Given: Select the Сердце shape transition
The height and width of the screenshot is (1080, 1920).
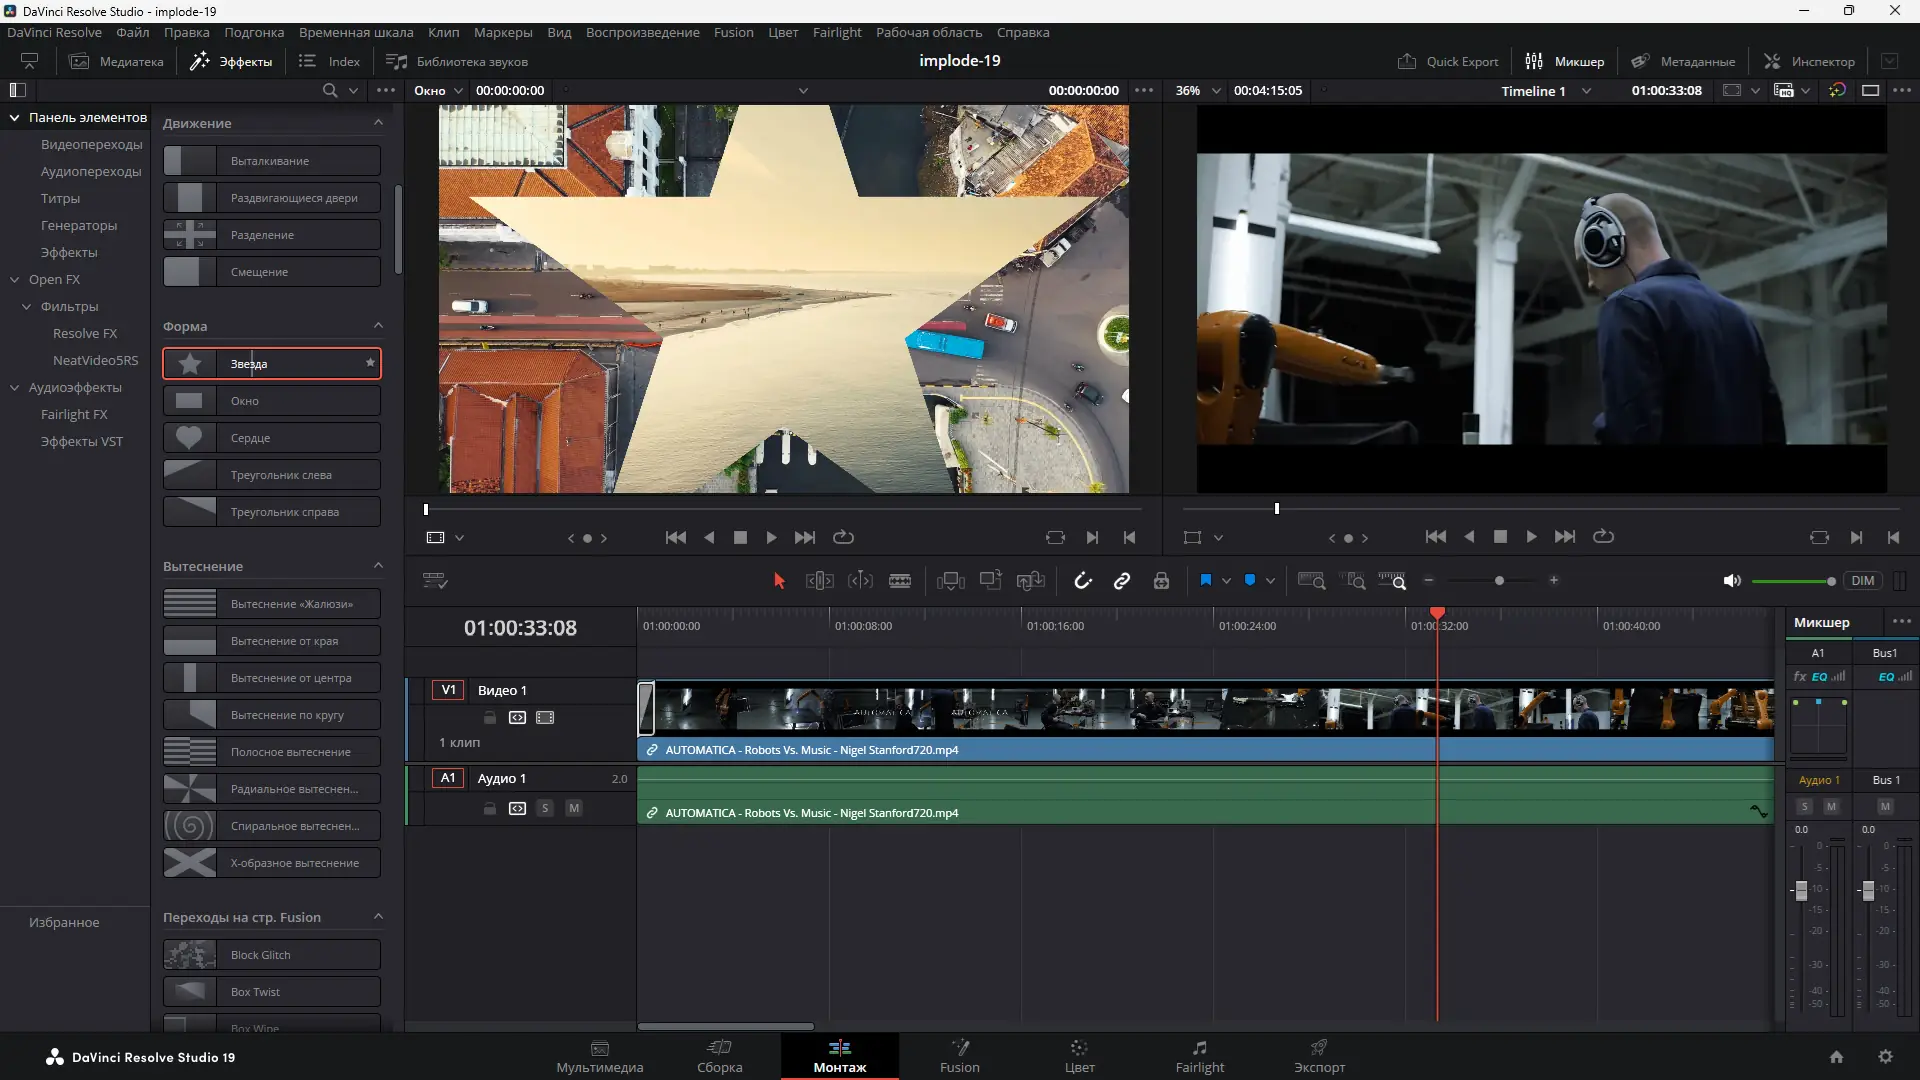Looking at the screenshot, I should click(272, 438).
